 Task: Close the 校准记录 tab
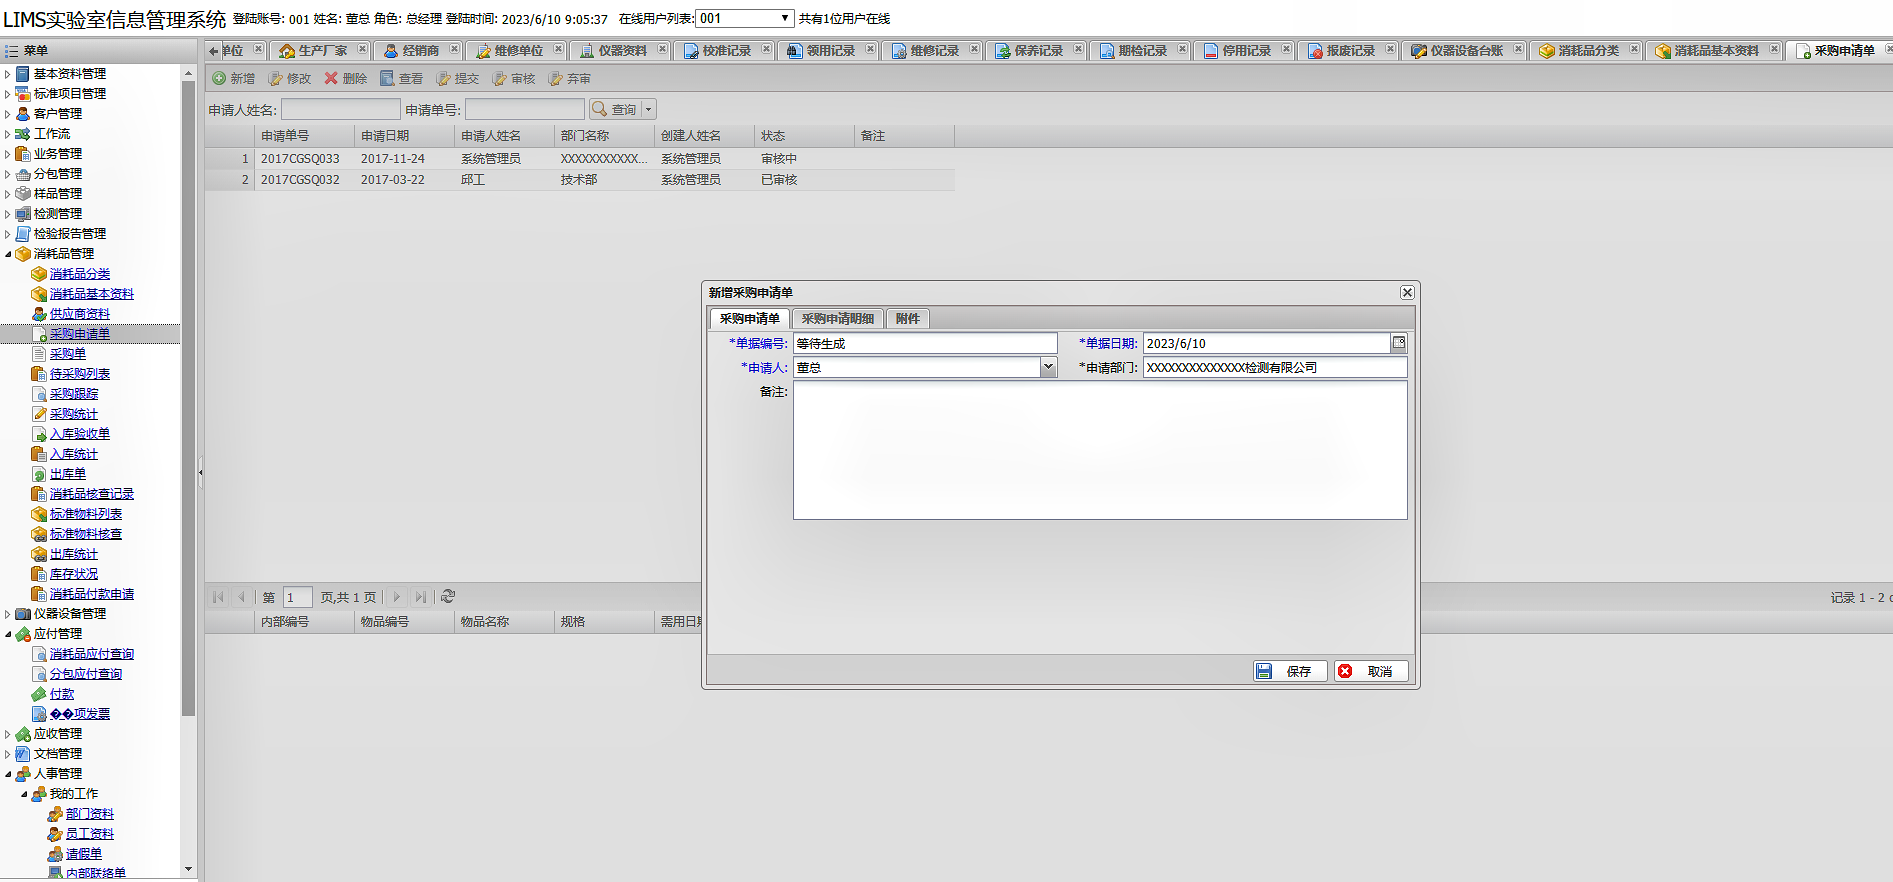(x=766, y=48)
